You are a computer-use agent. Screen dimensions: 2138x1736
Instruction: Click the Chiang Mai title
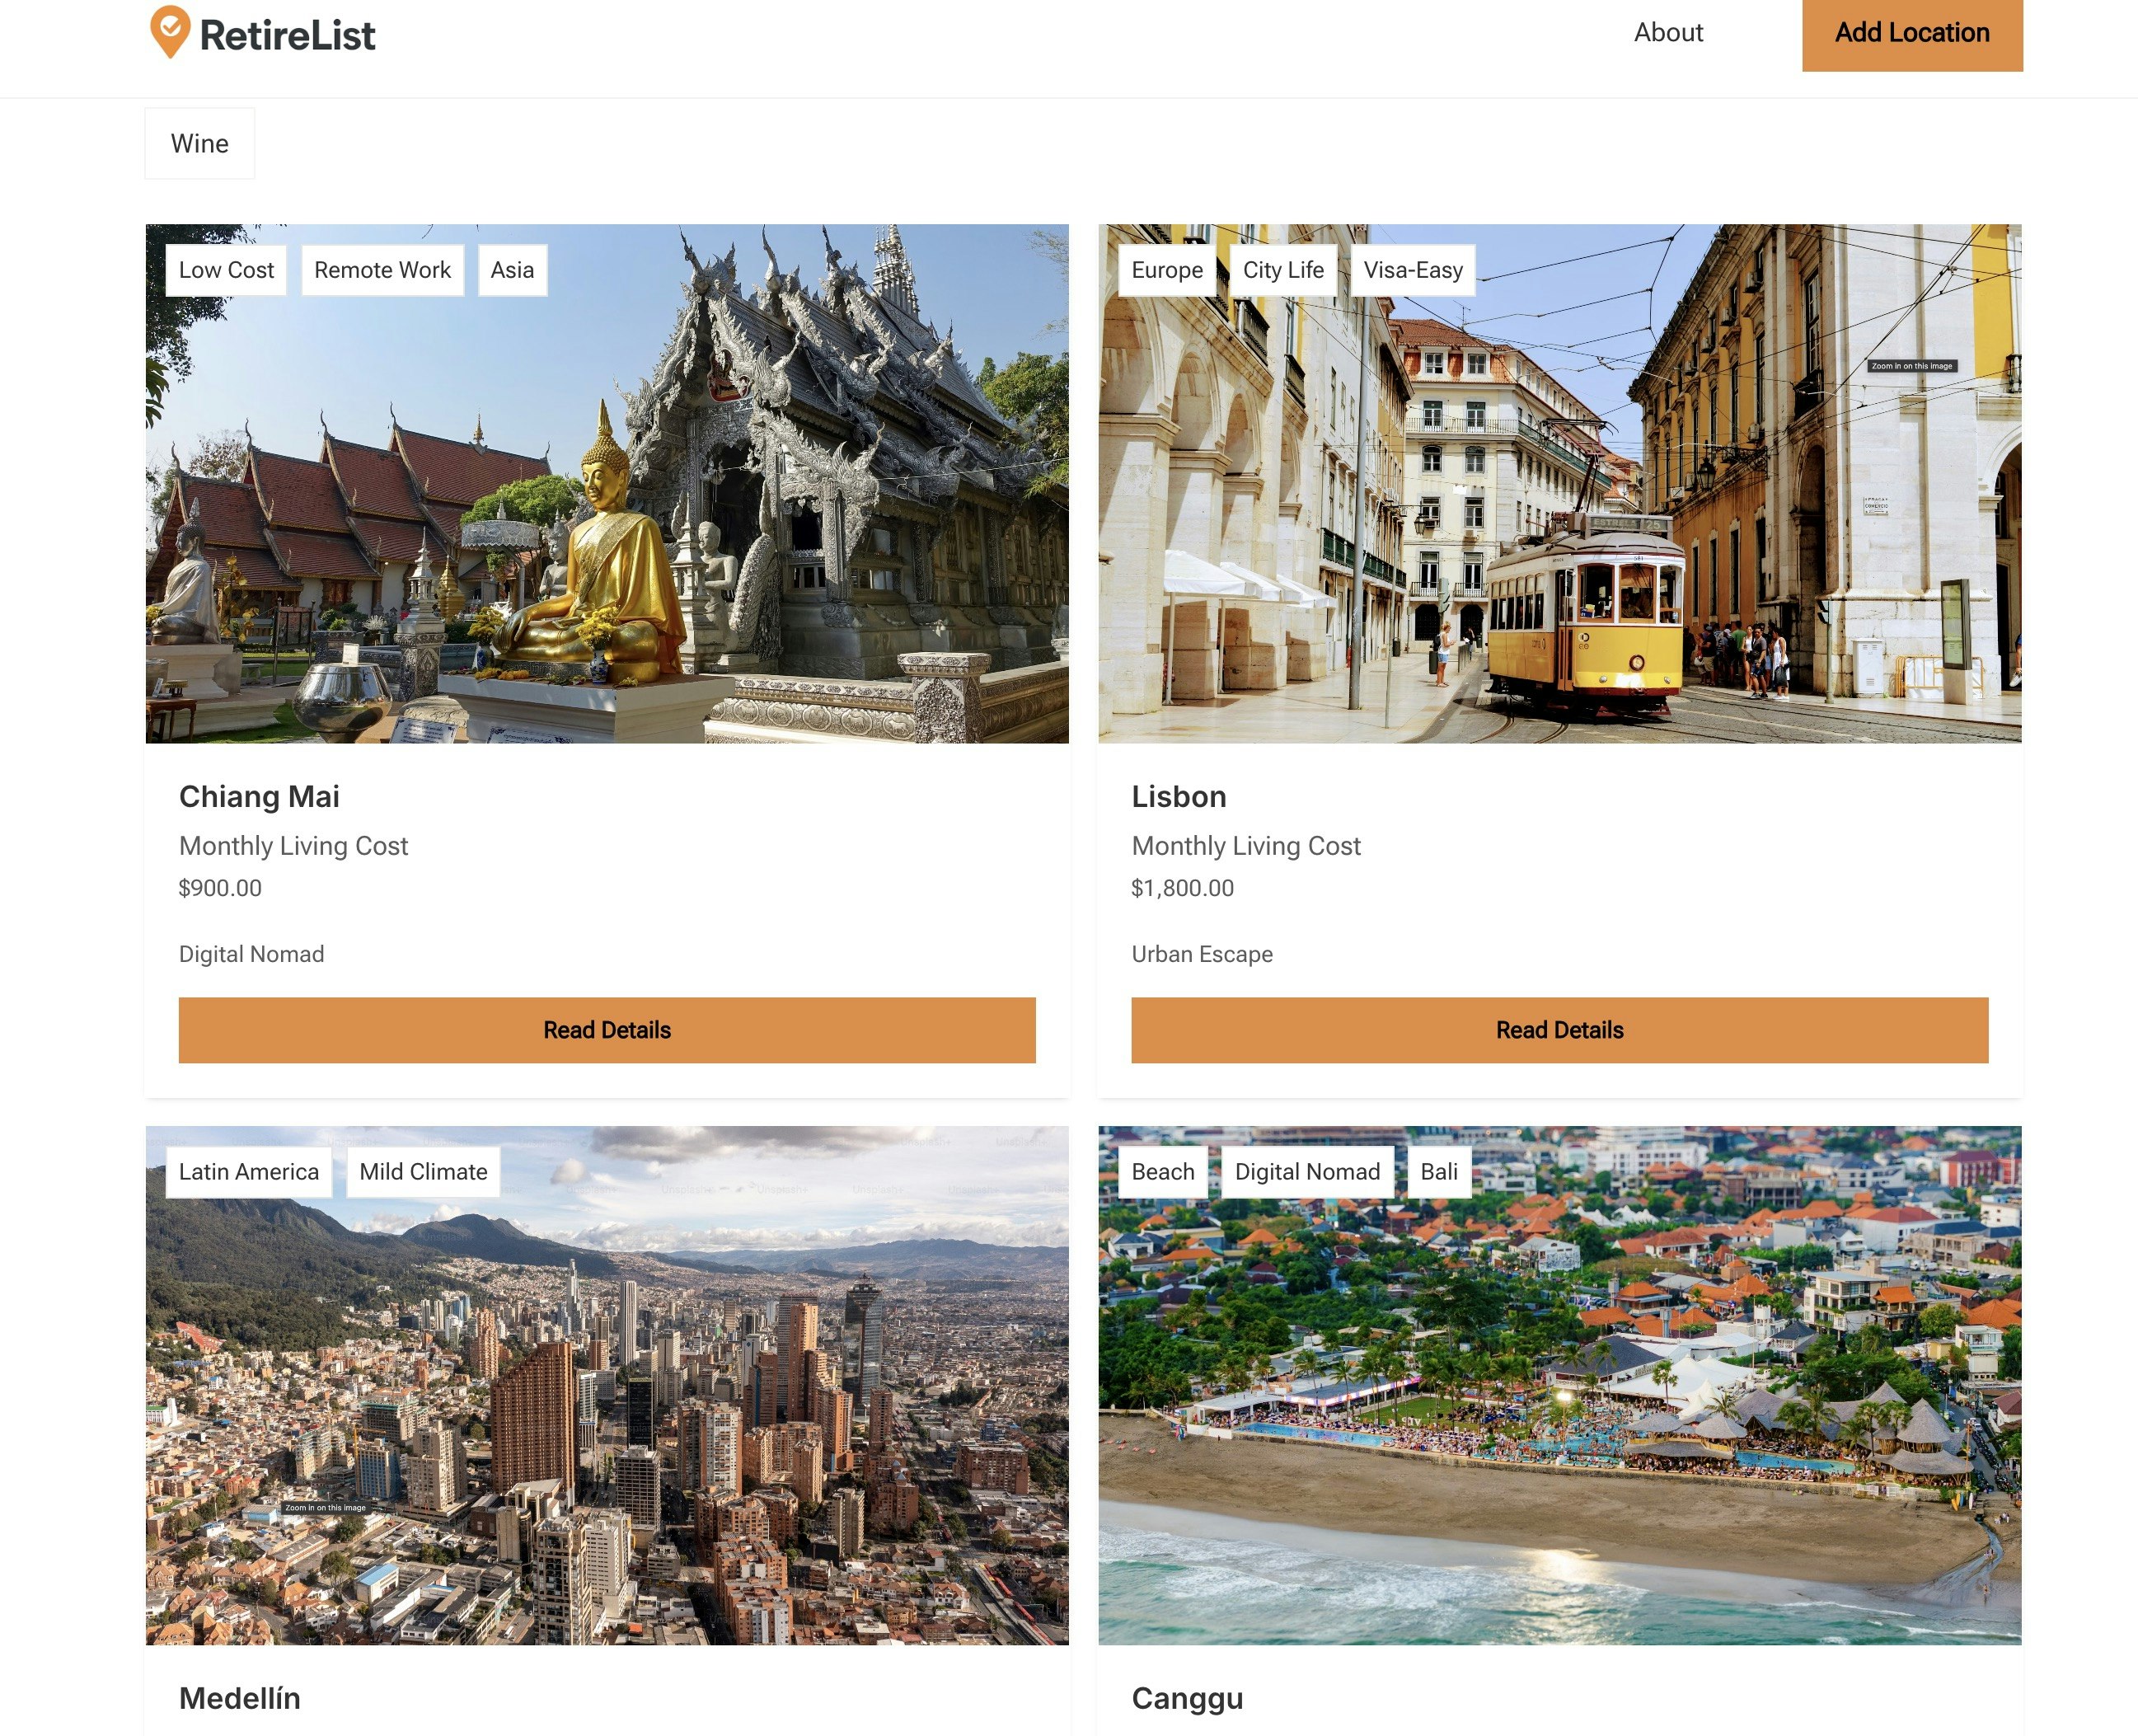pos(259,797)
